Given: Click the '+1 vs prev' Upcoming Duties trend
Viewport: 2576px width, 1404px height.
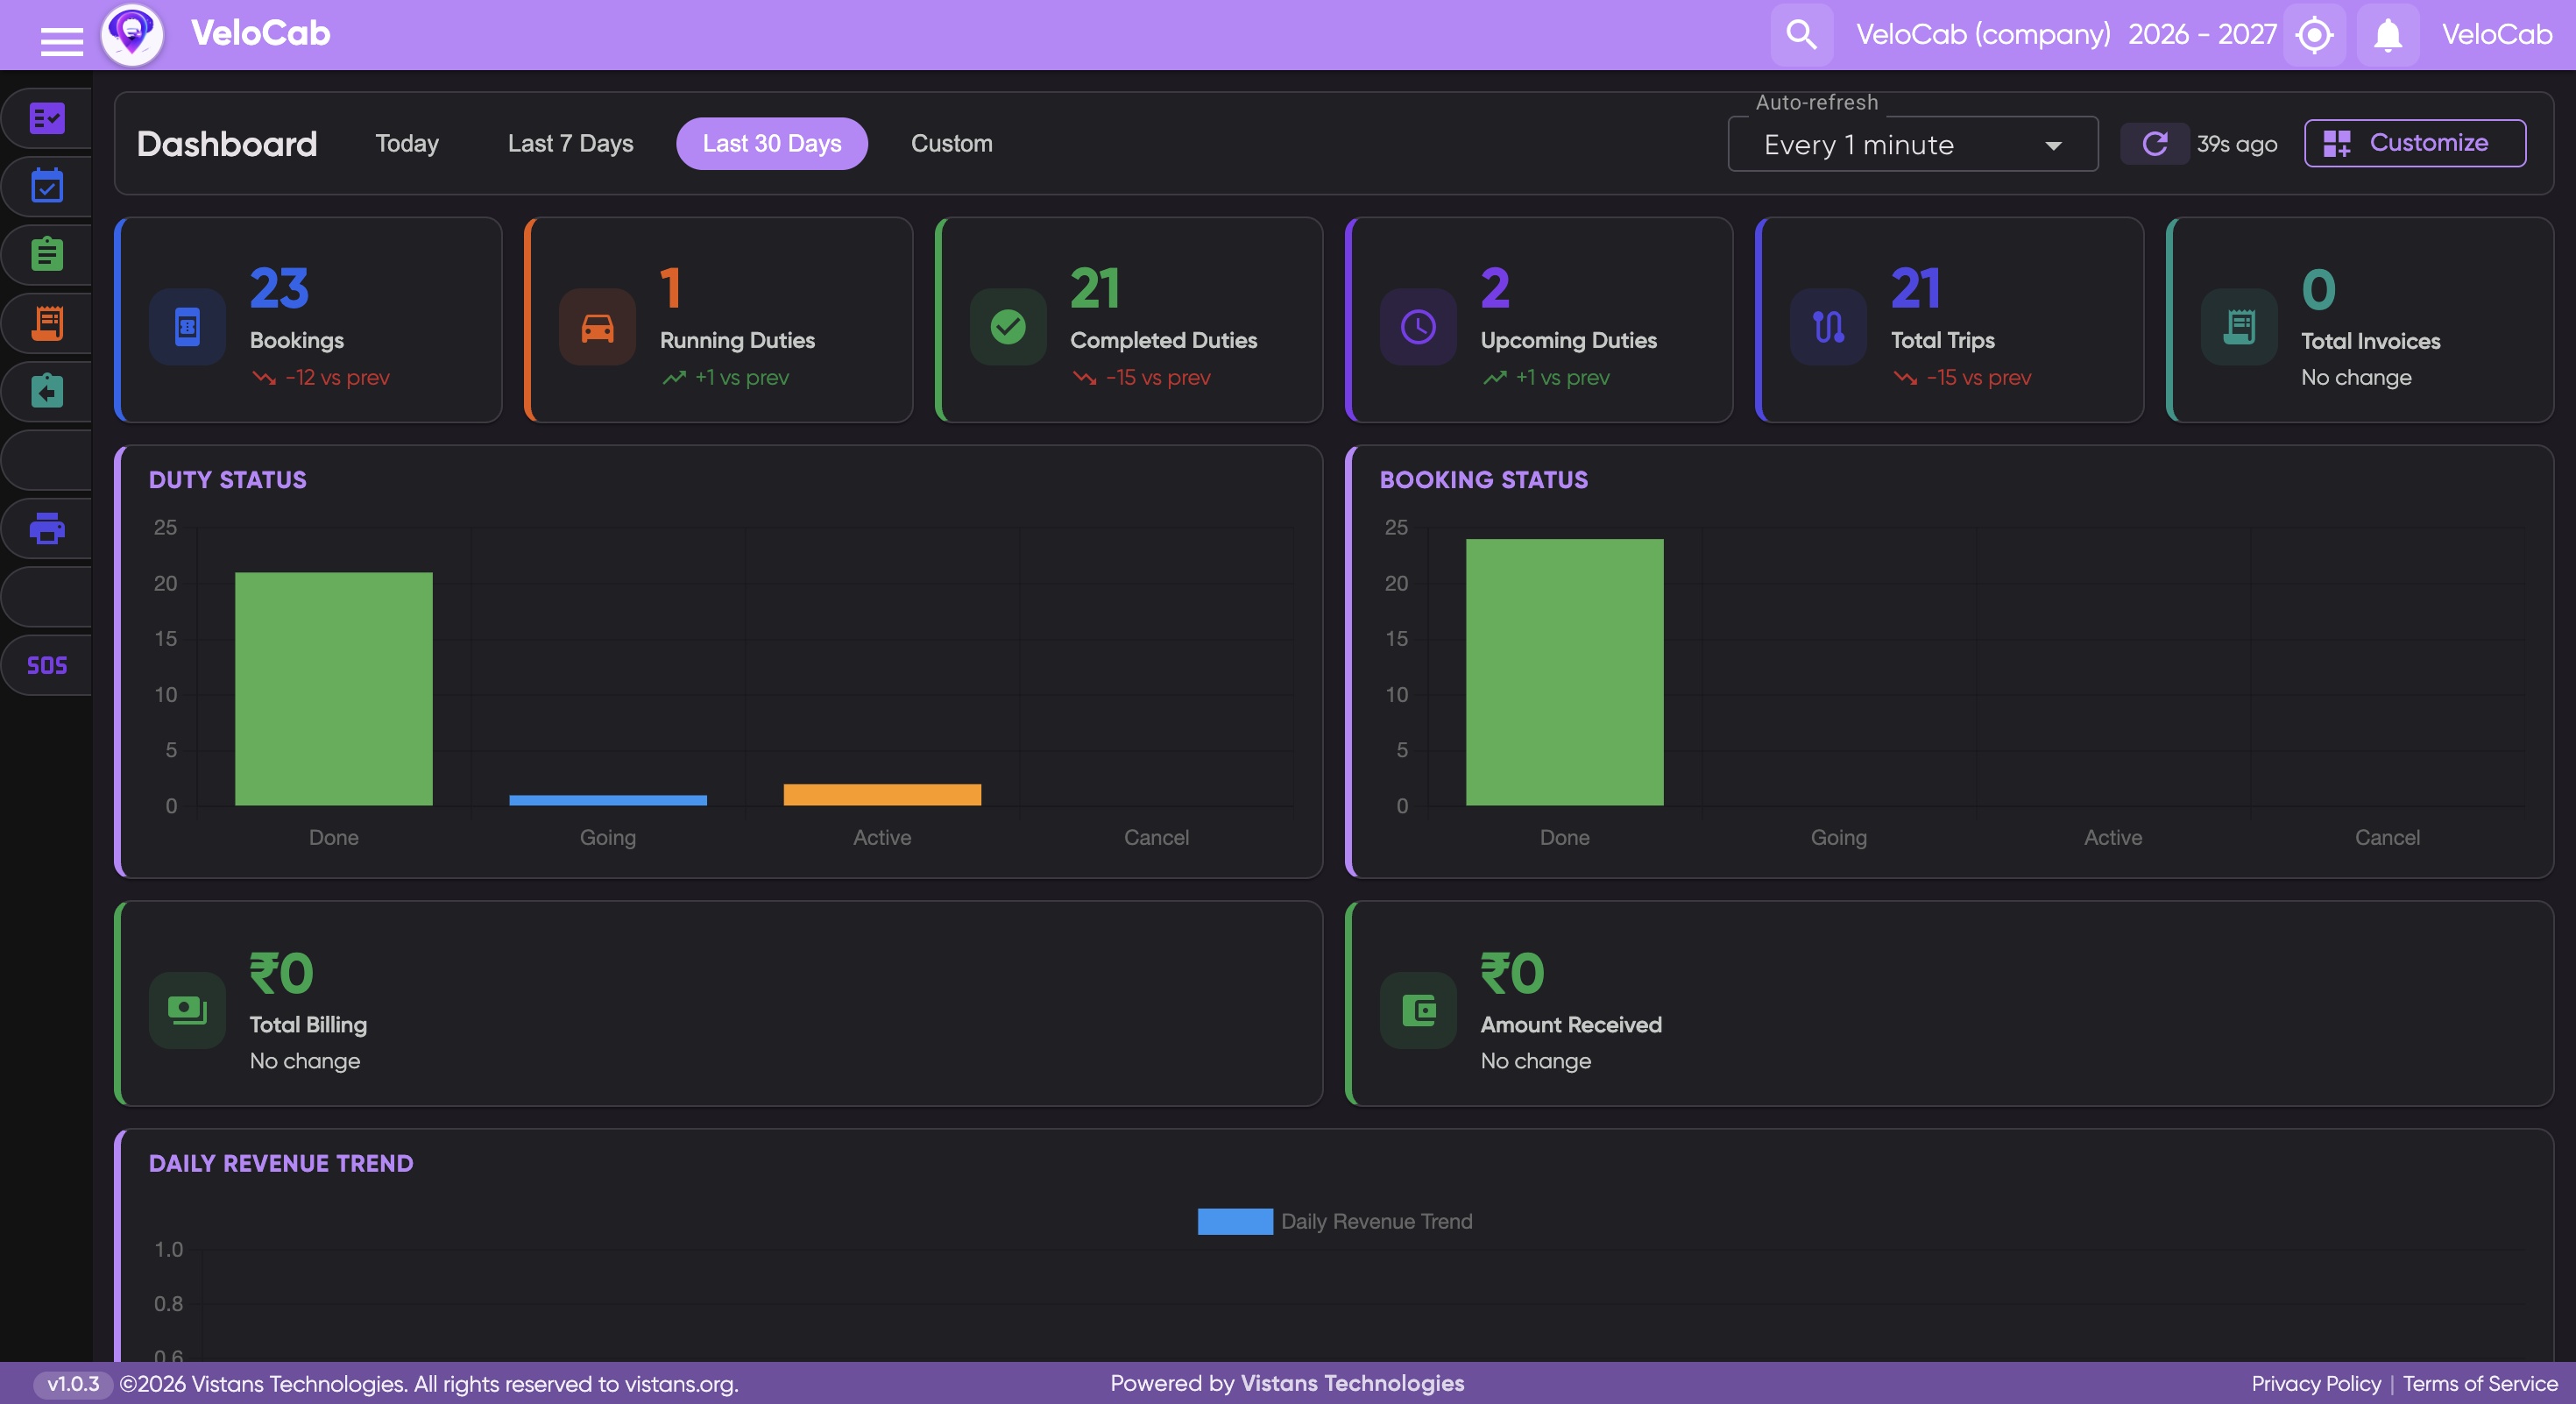Looking at the screenshot, I should (1546, 377).
